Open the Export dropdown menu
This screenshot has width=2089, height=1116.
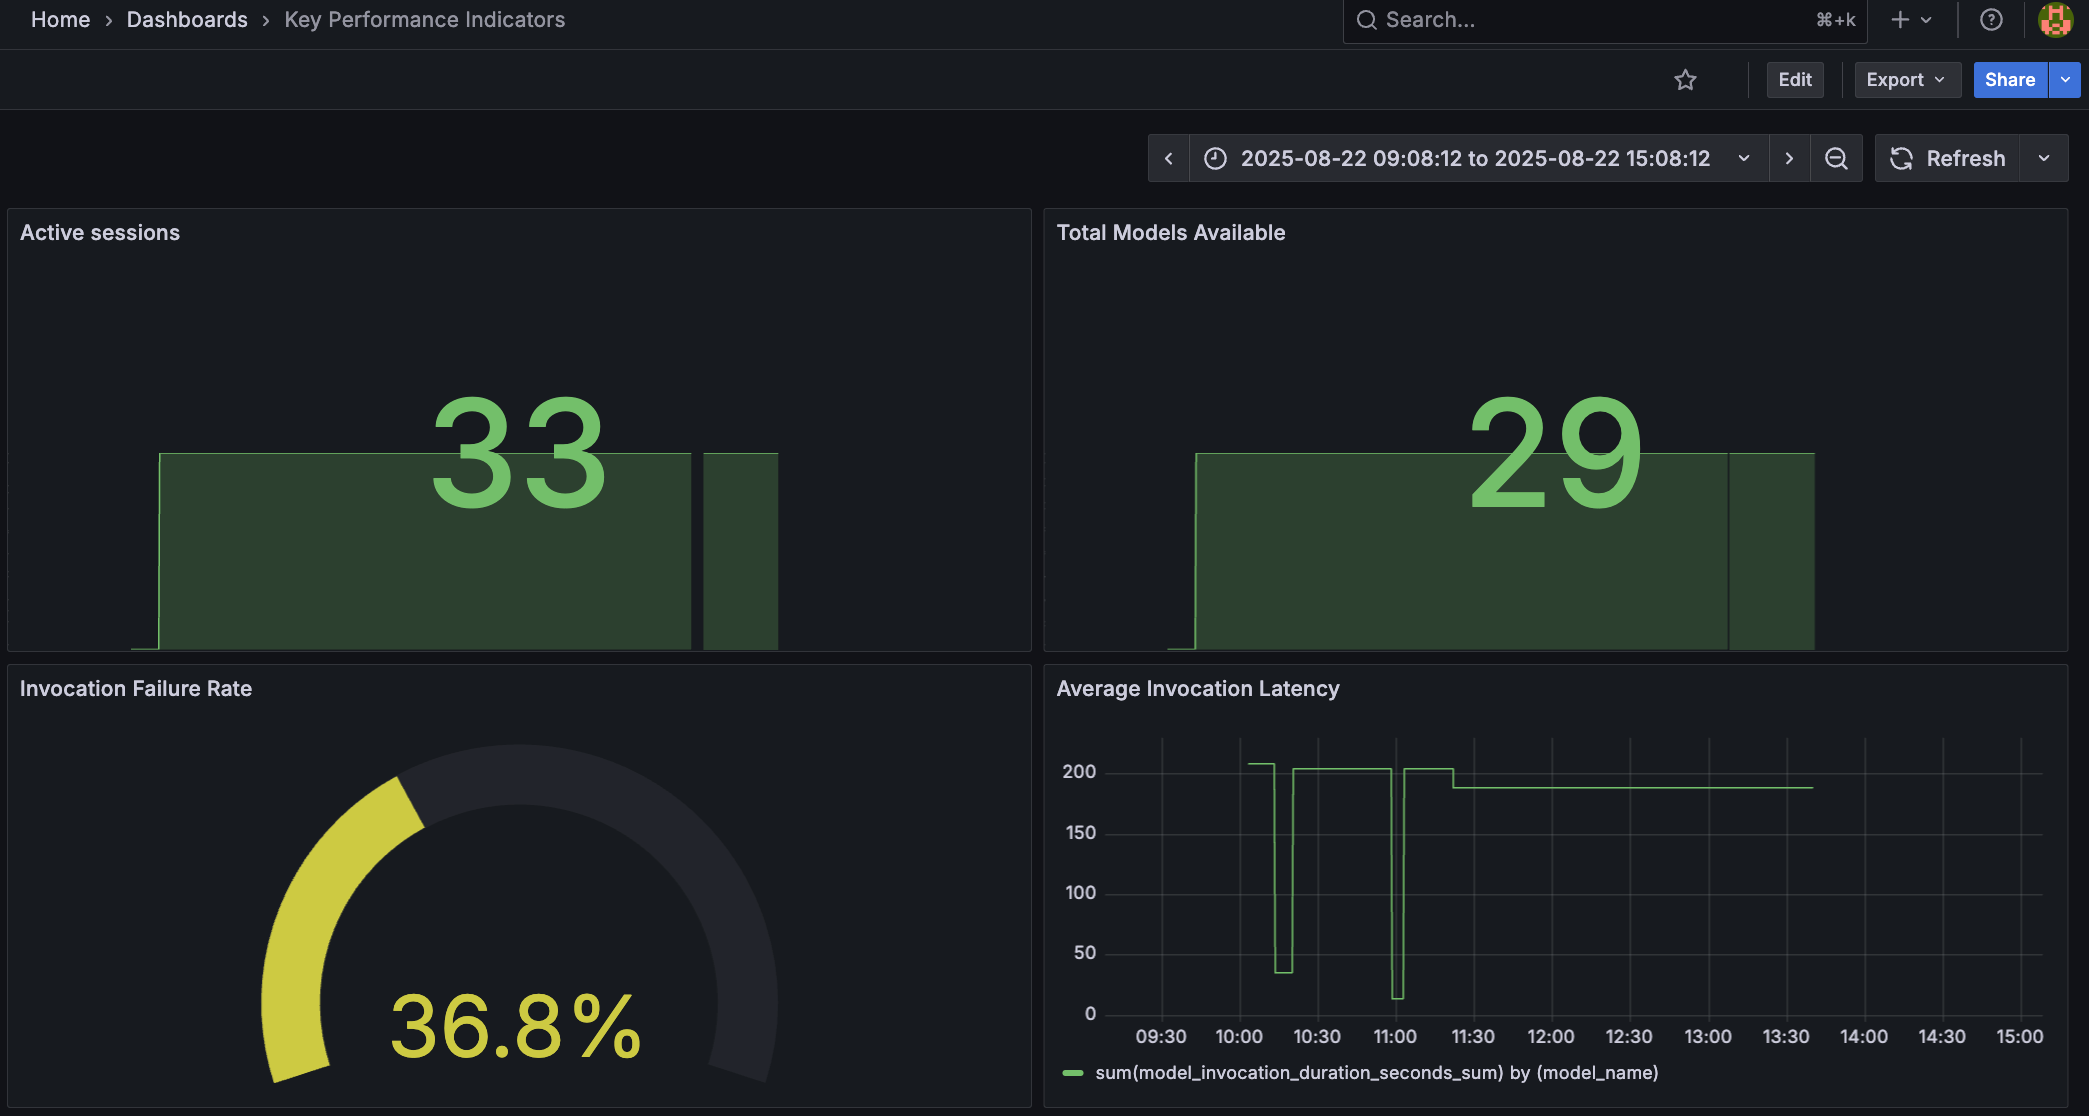pos(1905,80)
